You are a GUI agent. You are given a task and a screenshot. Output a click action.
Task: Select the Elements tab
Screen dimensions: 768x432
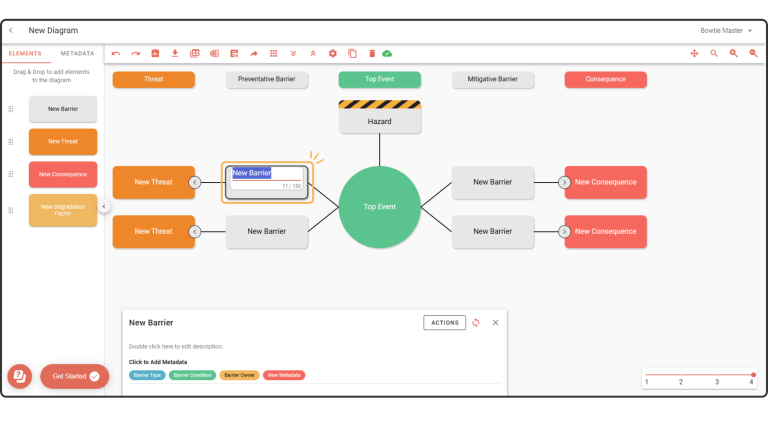click(x=25, y=53)
